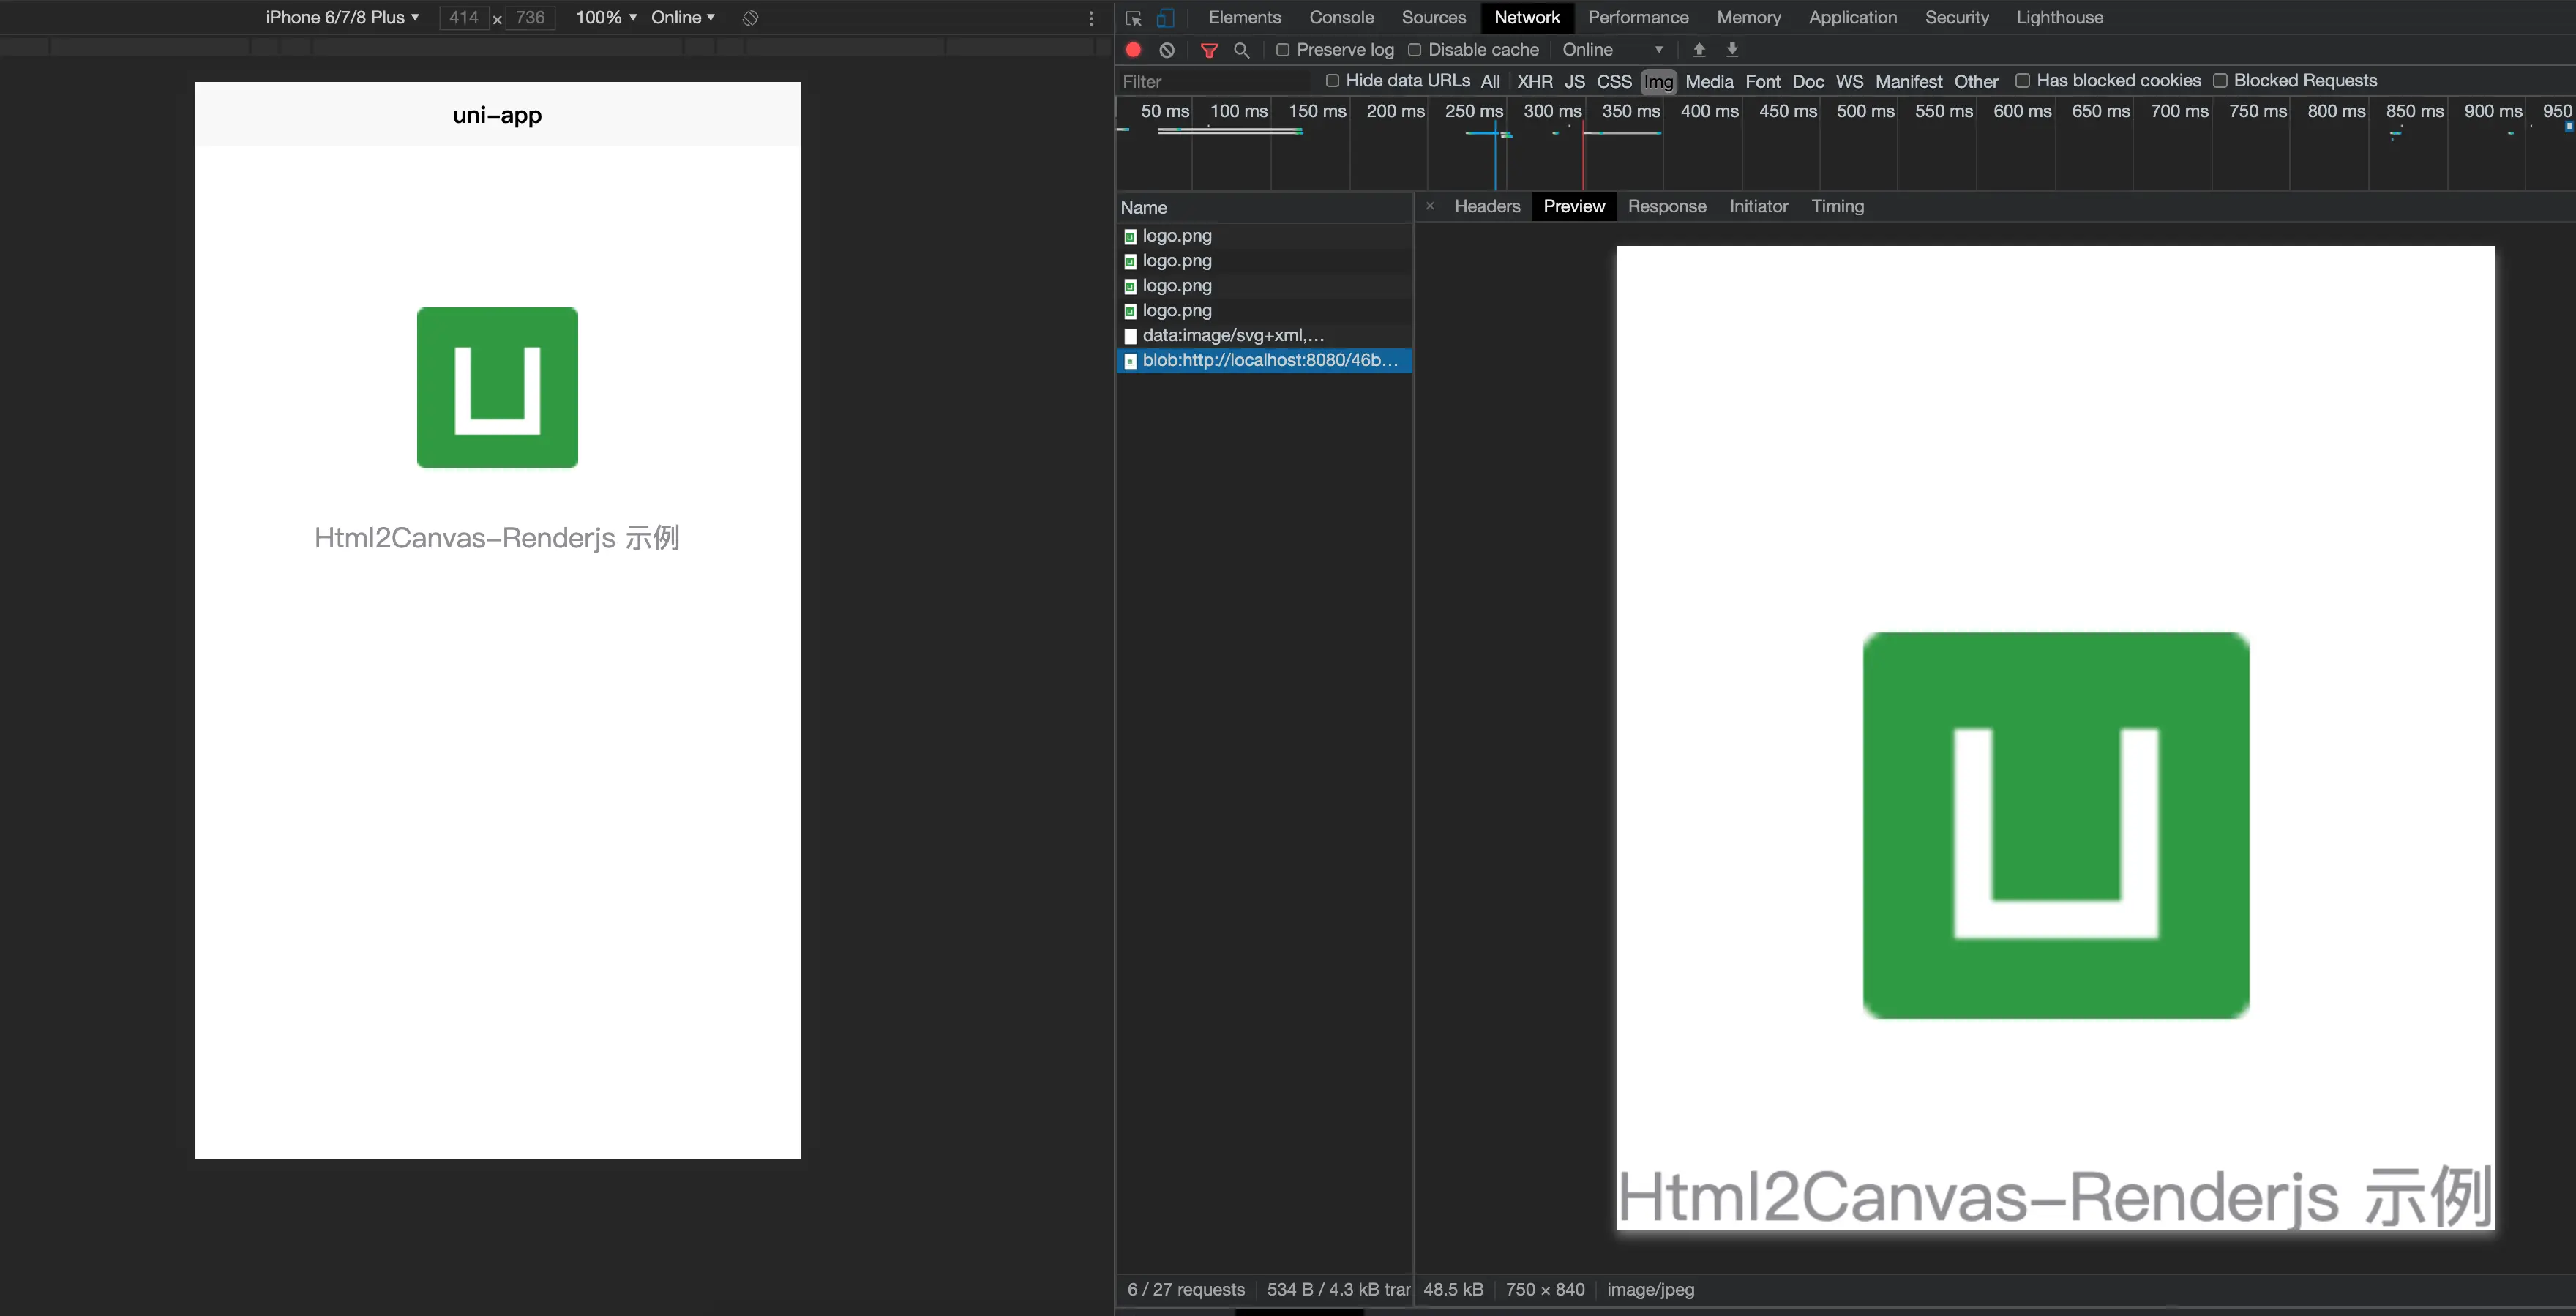Image resolution: width=2576 pixels, height=1316 pixels.
Task: Click the Name column header
Action: point(1264,207)
